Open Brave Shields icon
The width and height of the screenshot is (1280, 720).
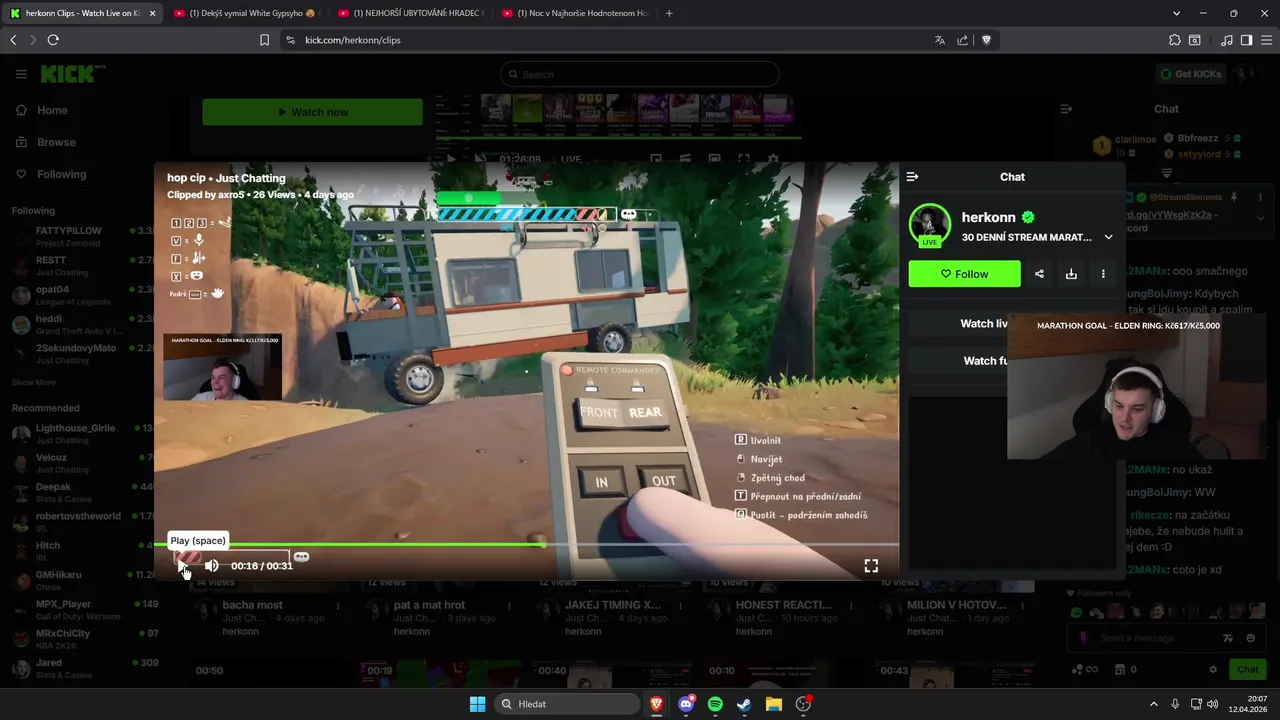(x=986, y=40)
